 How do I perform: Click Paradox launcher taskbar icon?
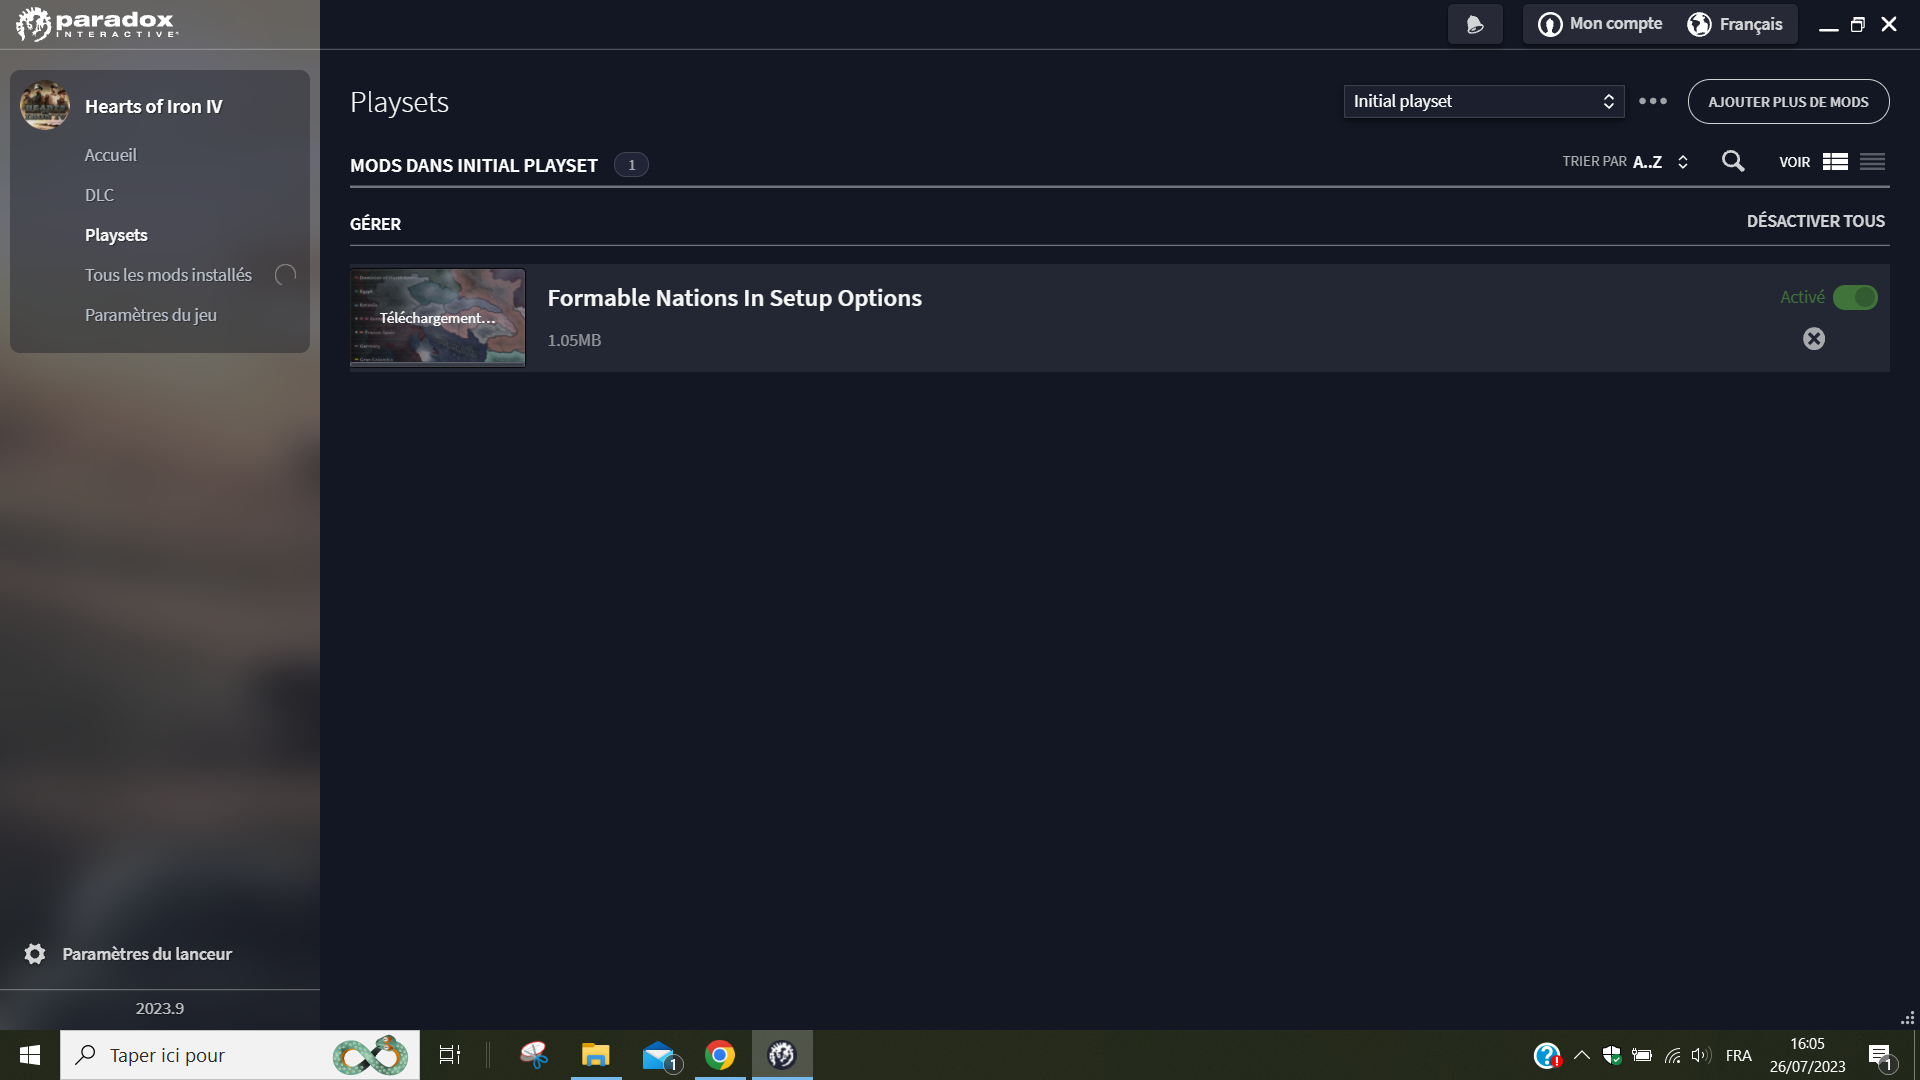(x=782, y=1055)
